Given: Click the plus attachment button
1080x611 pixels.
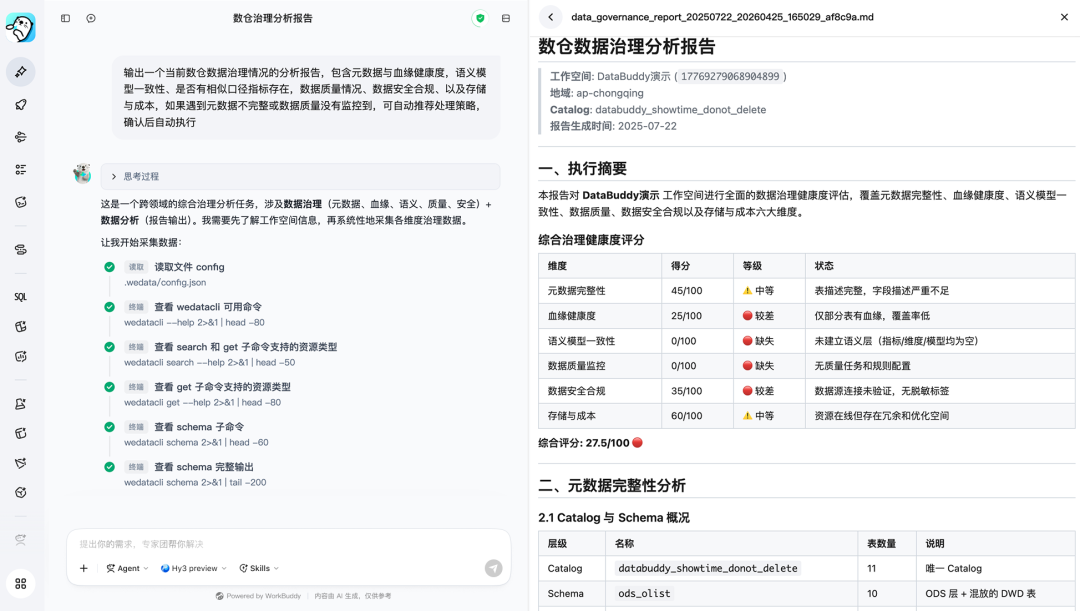Looking at the screenshot, I should click(x=83, y=568).
